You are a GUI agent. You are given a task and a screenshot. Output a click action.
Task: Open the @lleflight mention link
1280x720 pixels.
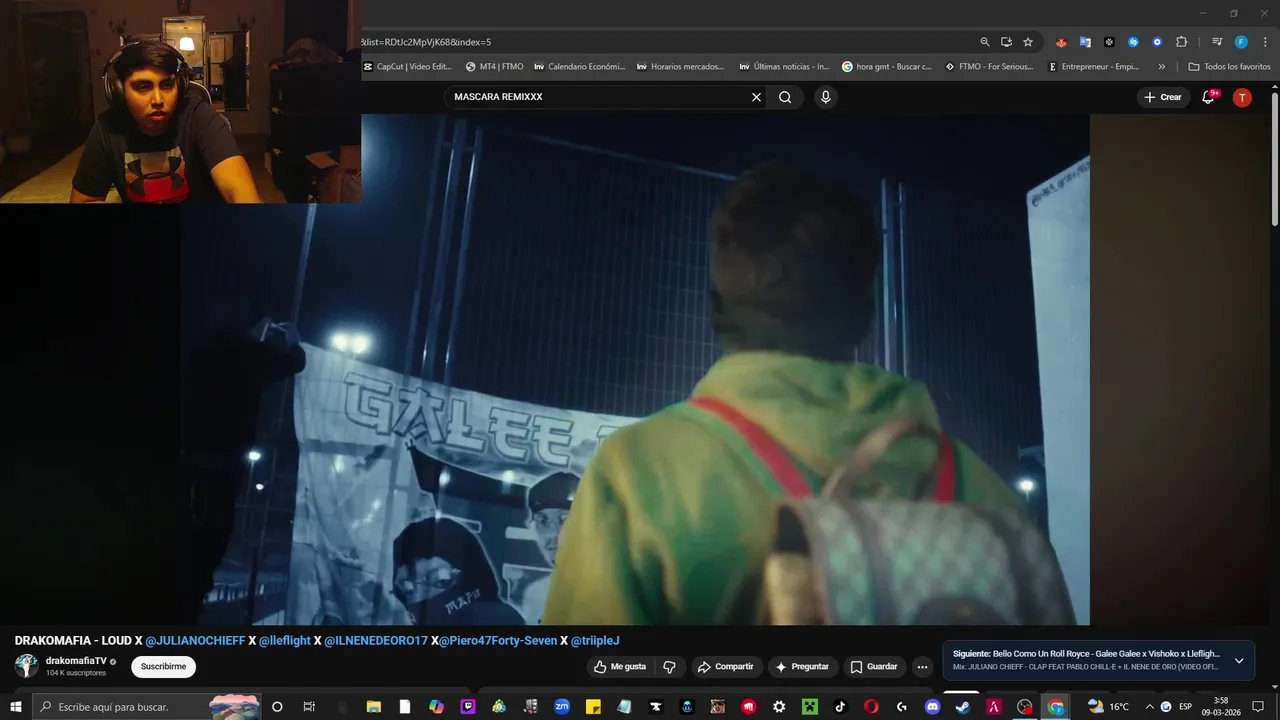(x=285, y=640)
